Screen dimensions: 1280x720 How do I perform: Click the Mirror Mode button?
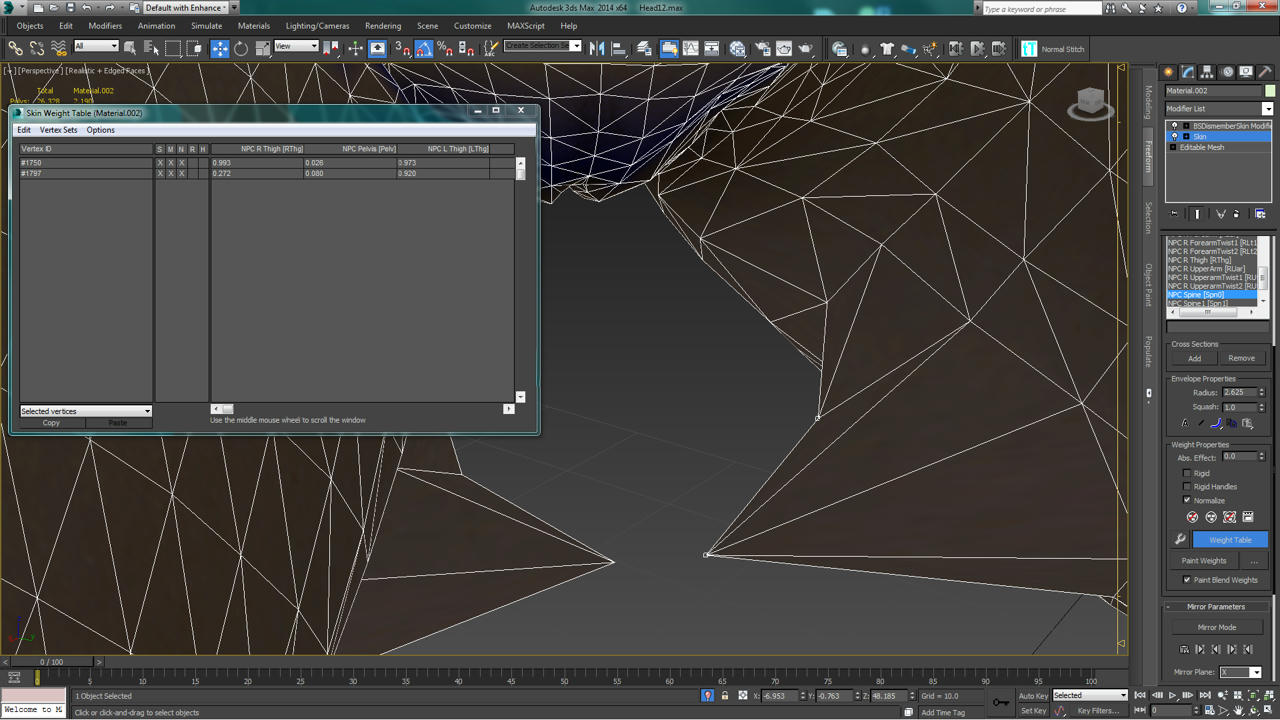1217,627
